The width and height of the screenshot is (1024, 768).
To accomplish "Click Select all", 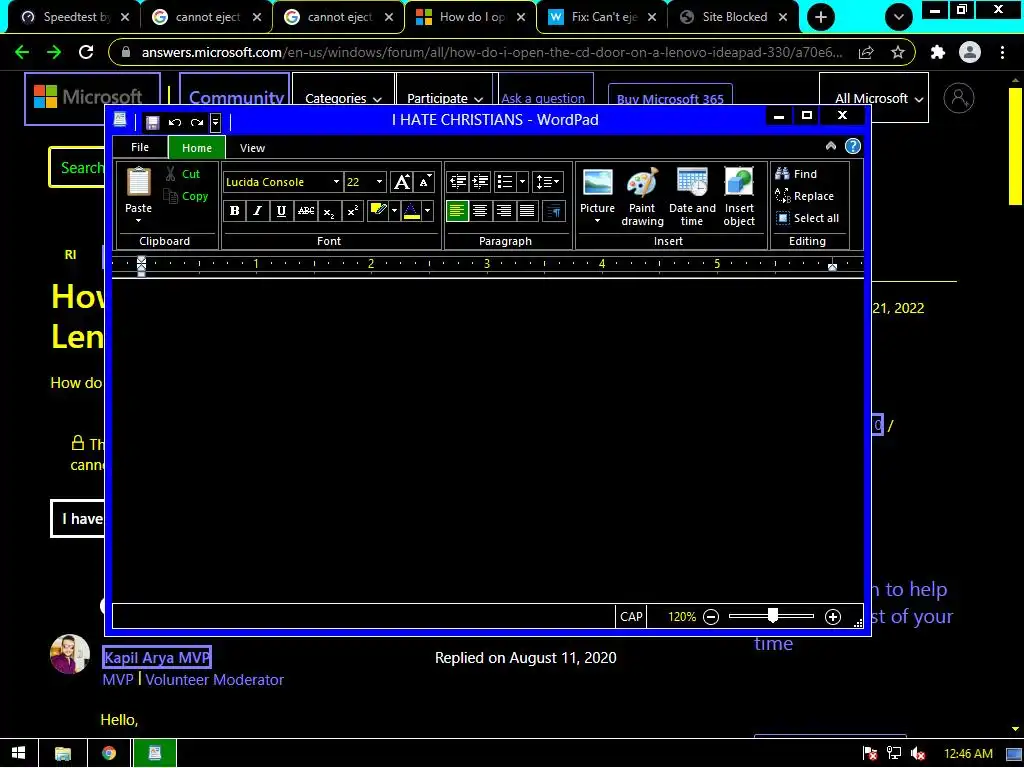I will click(x=808, y=218).
